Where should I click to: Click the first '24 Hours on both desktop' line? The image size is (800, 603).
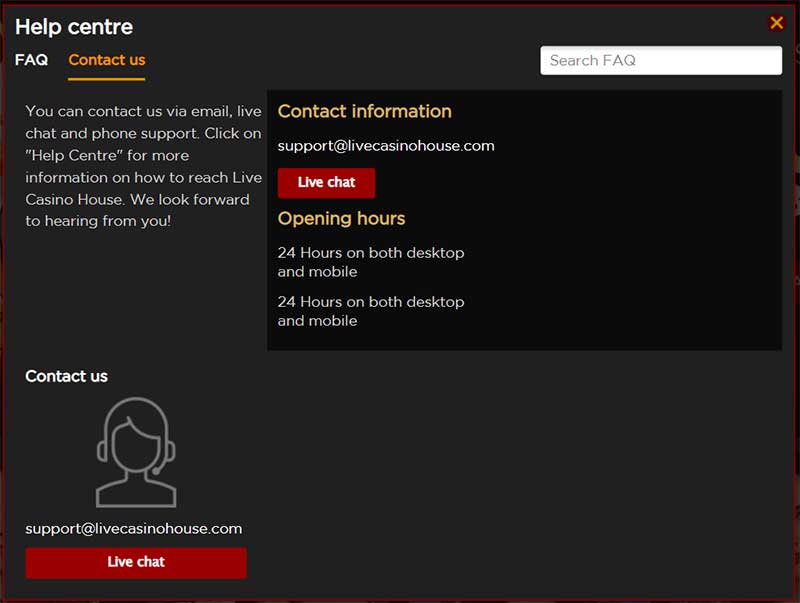(371, 253)
